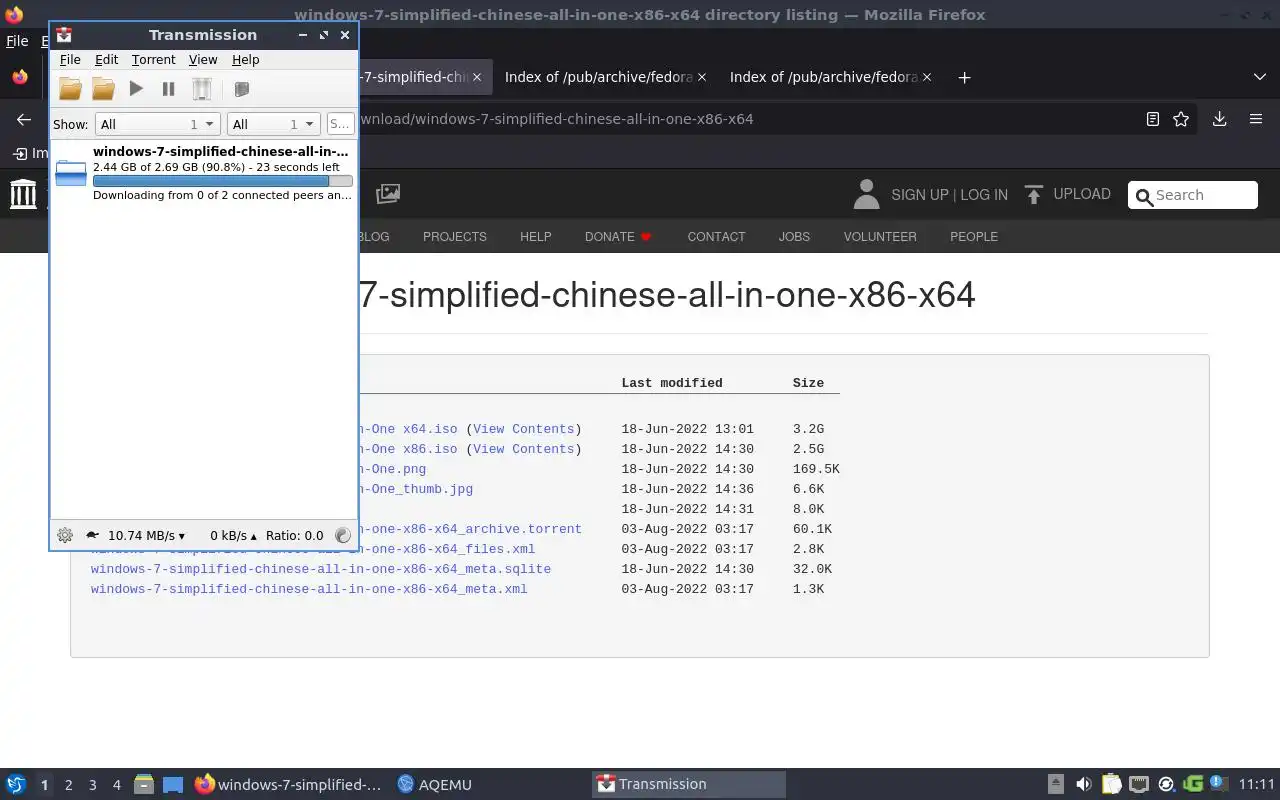1280x800 pixels.
Task: Click the round status icon beside Ratio
Action: point(343,535)
